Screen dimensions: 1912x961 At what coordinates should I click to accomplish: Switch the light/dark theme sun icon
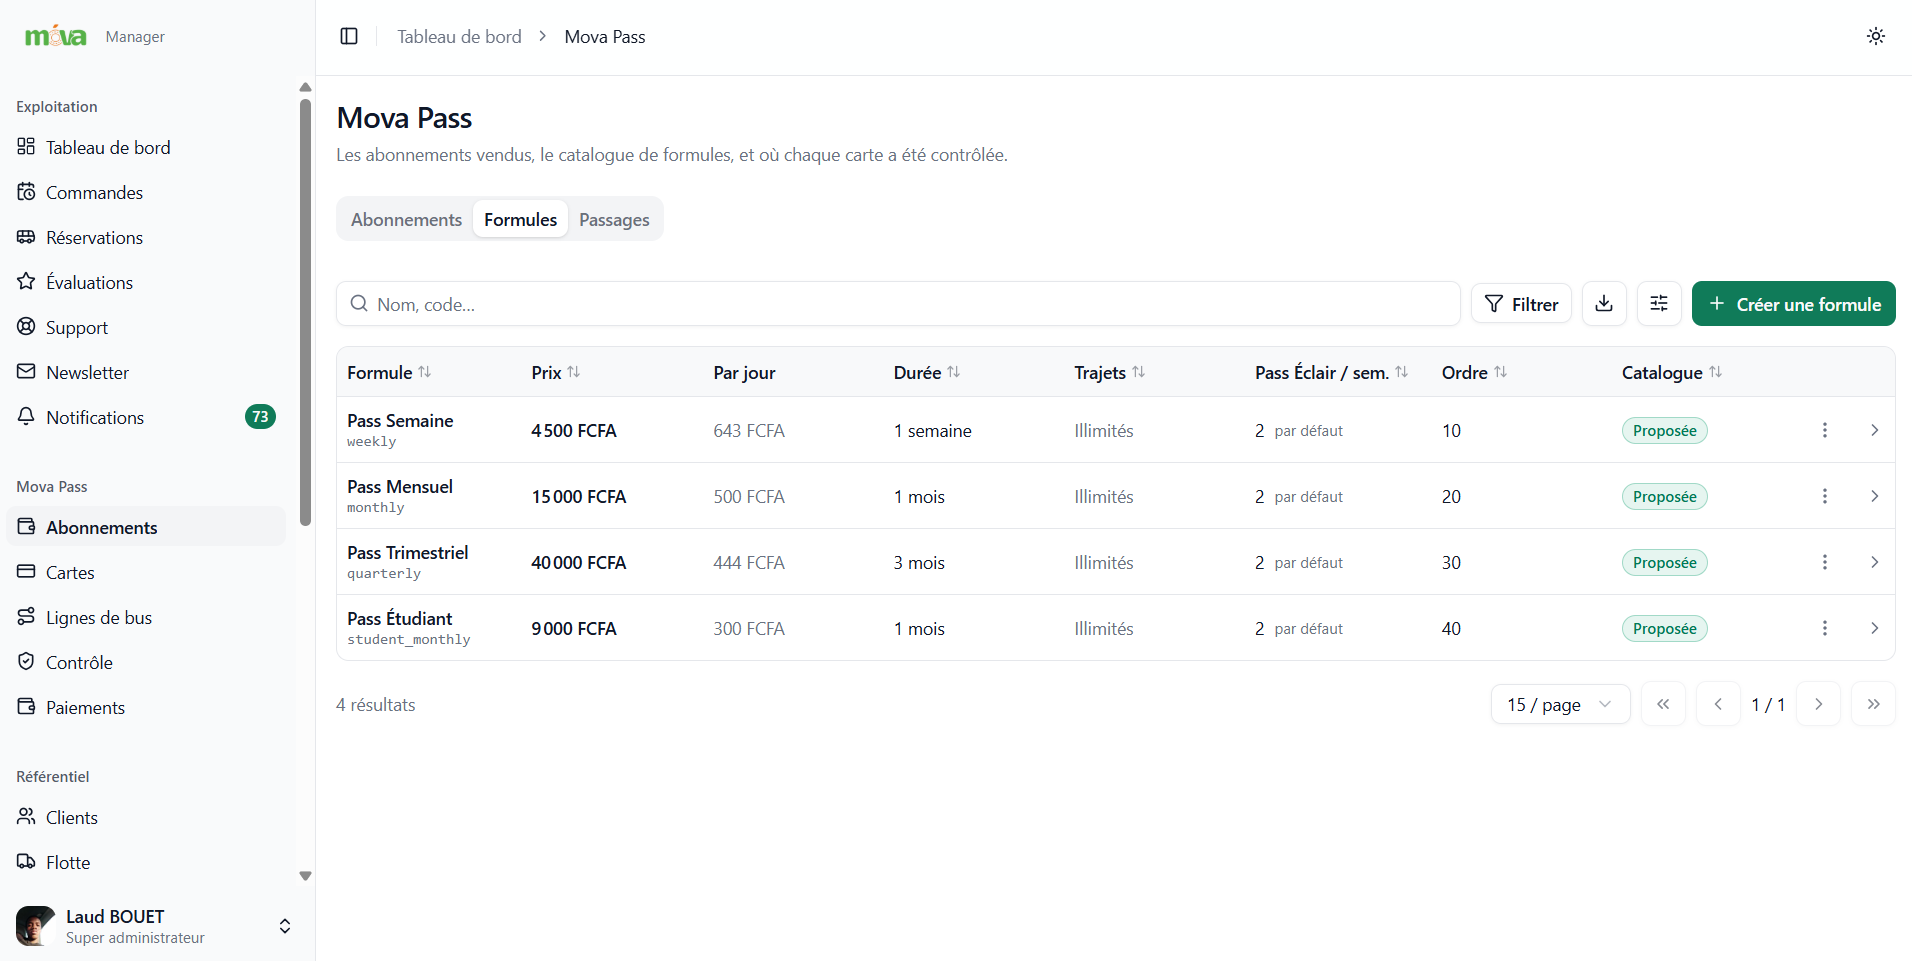tap(1876, 36)
